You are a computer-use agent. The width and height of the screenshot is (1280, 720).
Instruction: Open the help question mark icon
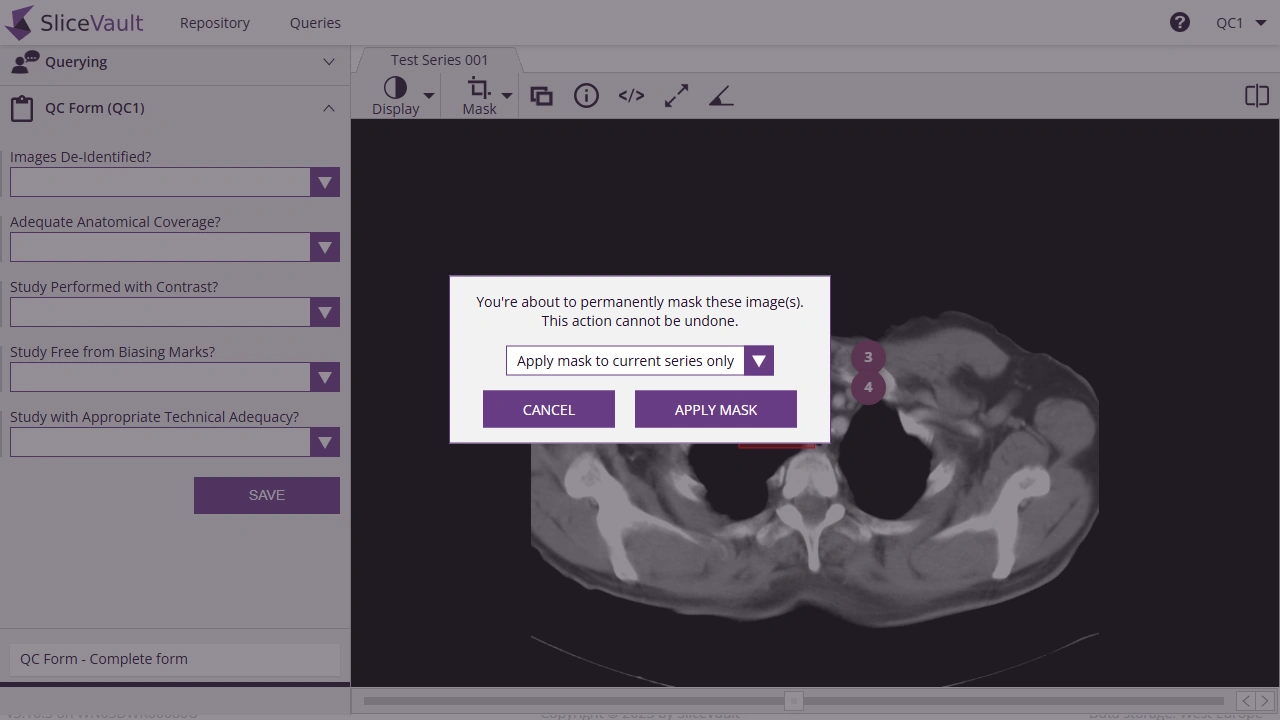[1180, 22]
